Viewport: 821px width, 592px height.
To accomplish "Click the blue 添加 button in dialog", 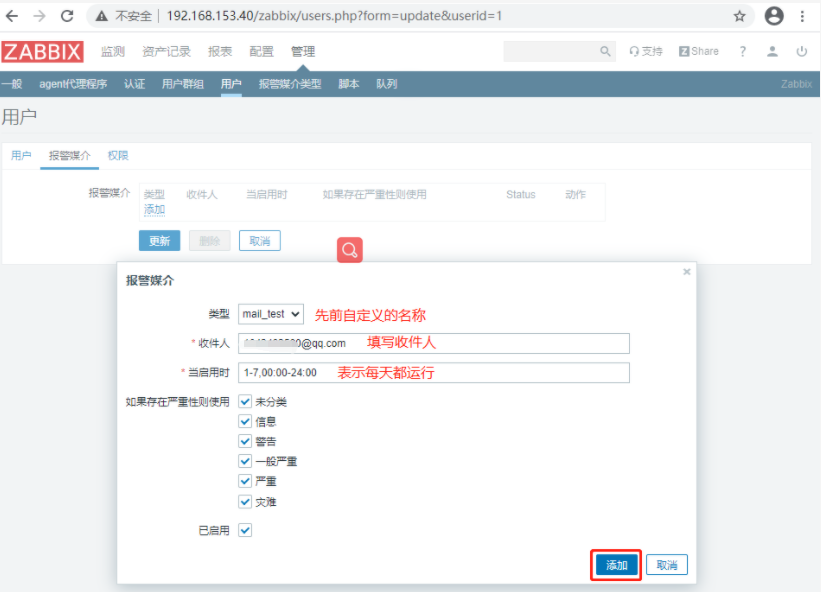I will 616,565.
